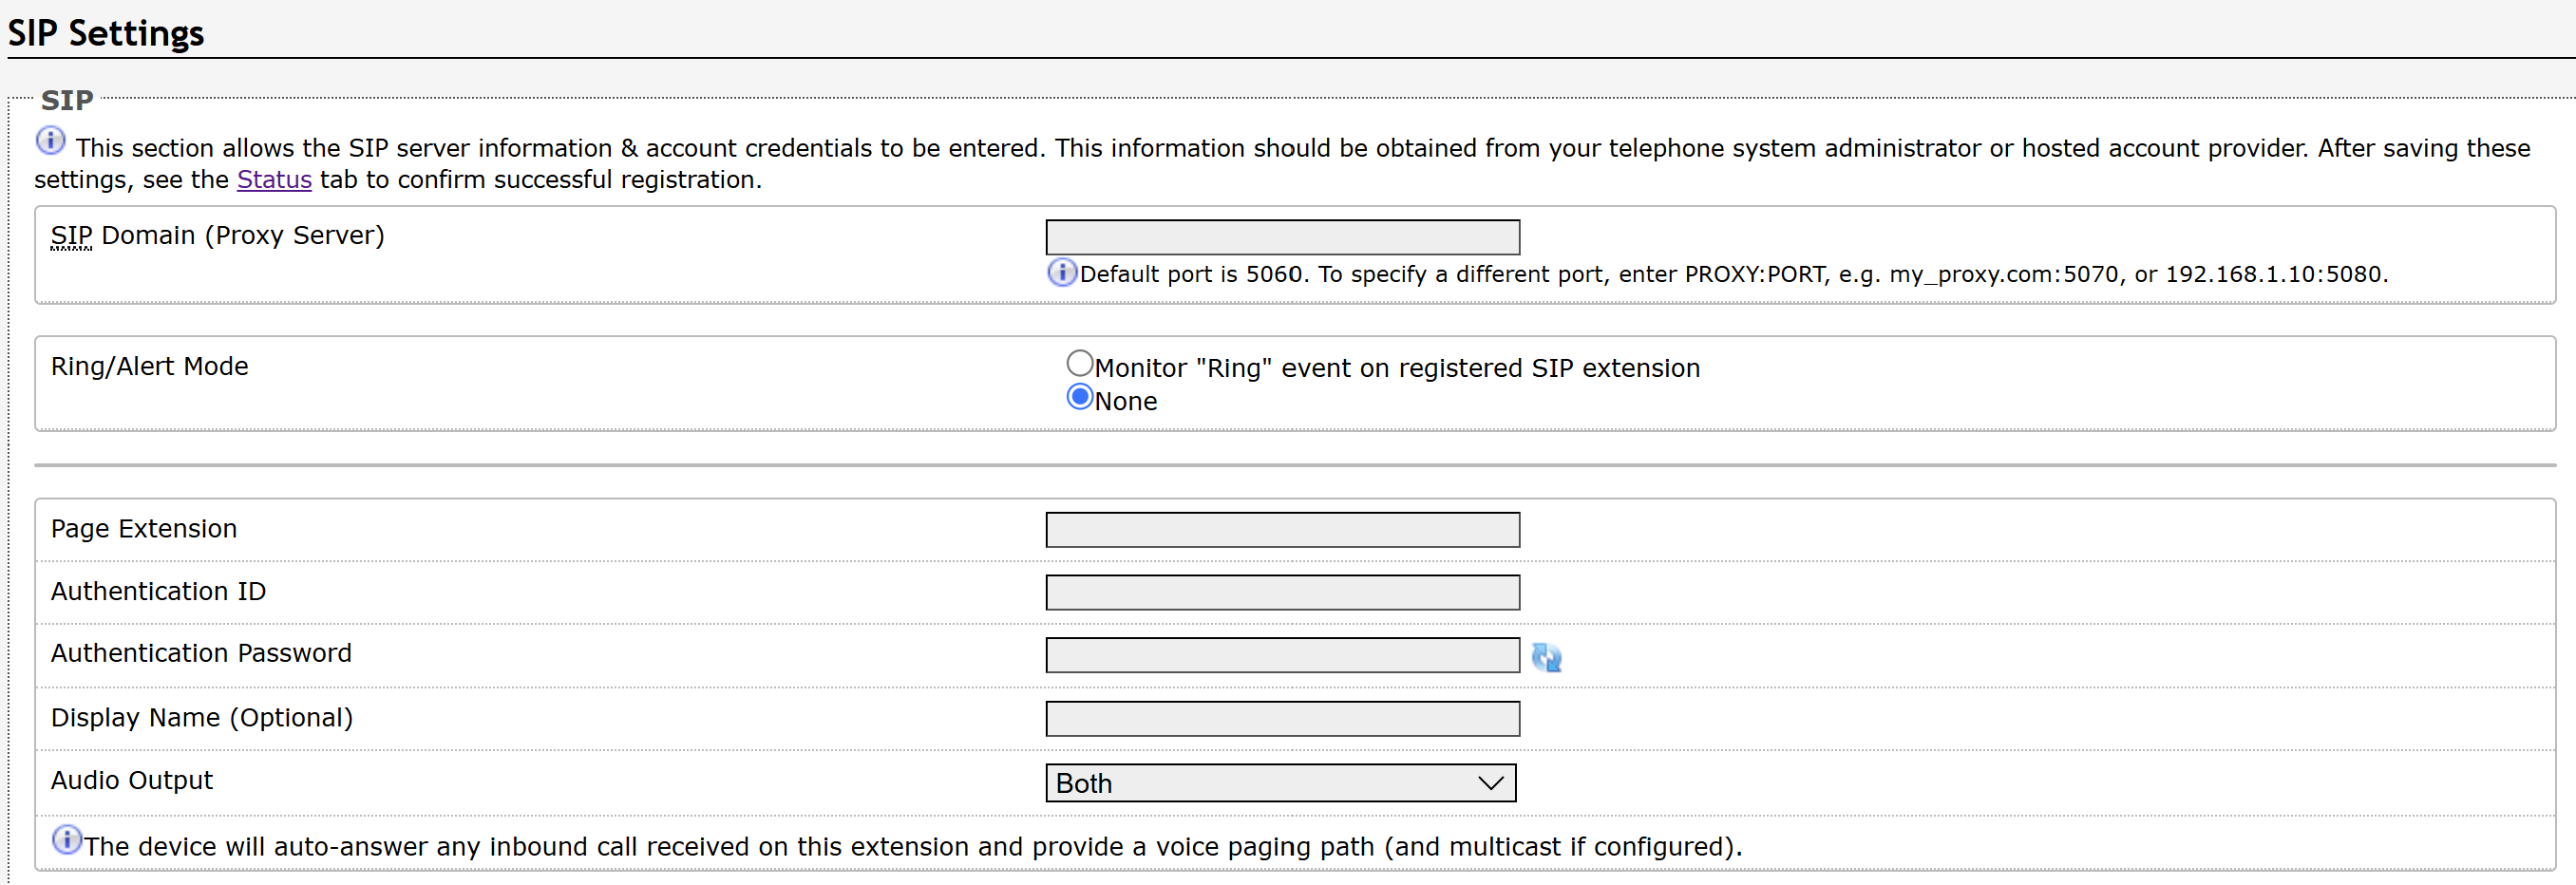Click the SIP Settings page heading
The width and height of the screenshot is (2576, 885).
point(106,33)
